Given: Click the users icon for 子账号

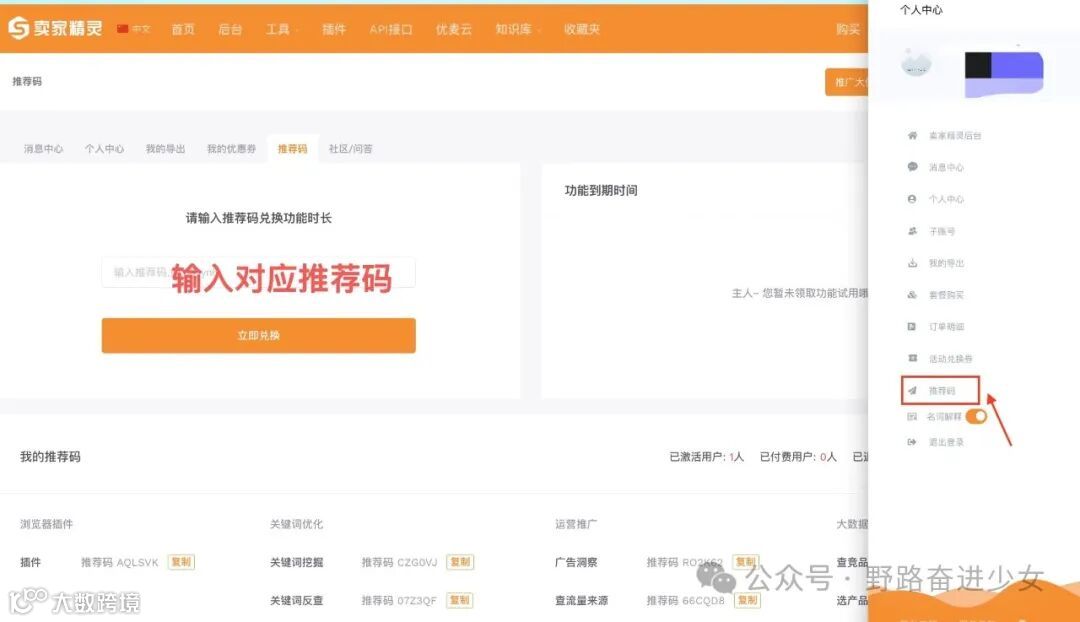Looking at the screenshot, I should click(x=912, y=231).
